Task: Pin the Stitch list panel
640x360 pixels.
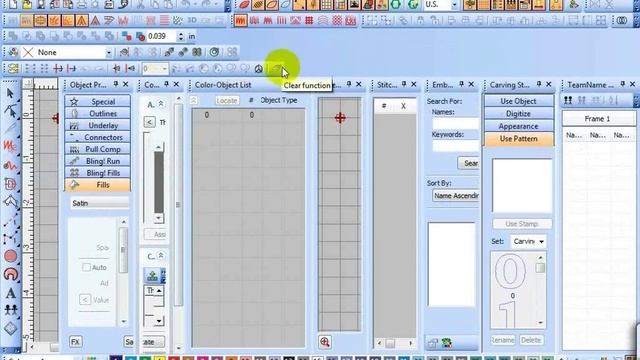Action: 404,84
